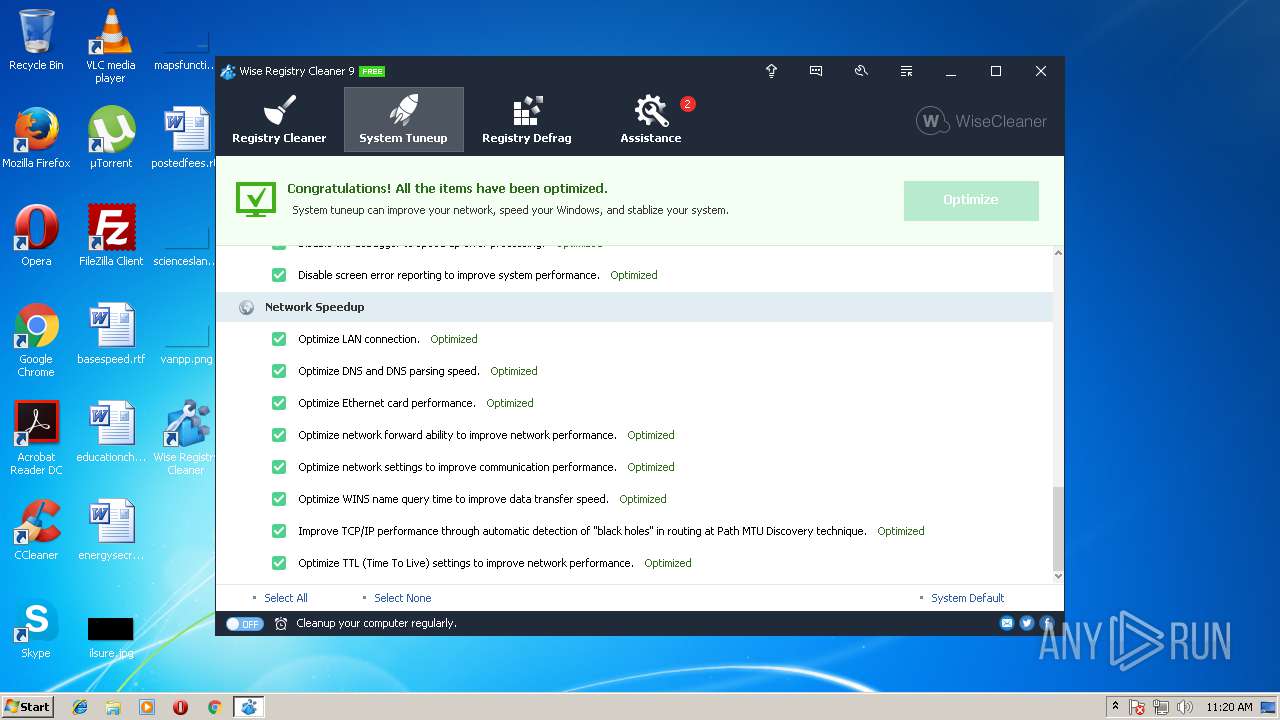Select the Google Chrome desktop icon

tap(36, 340)
